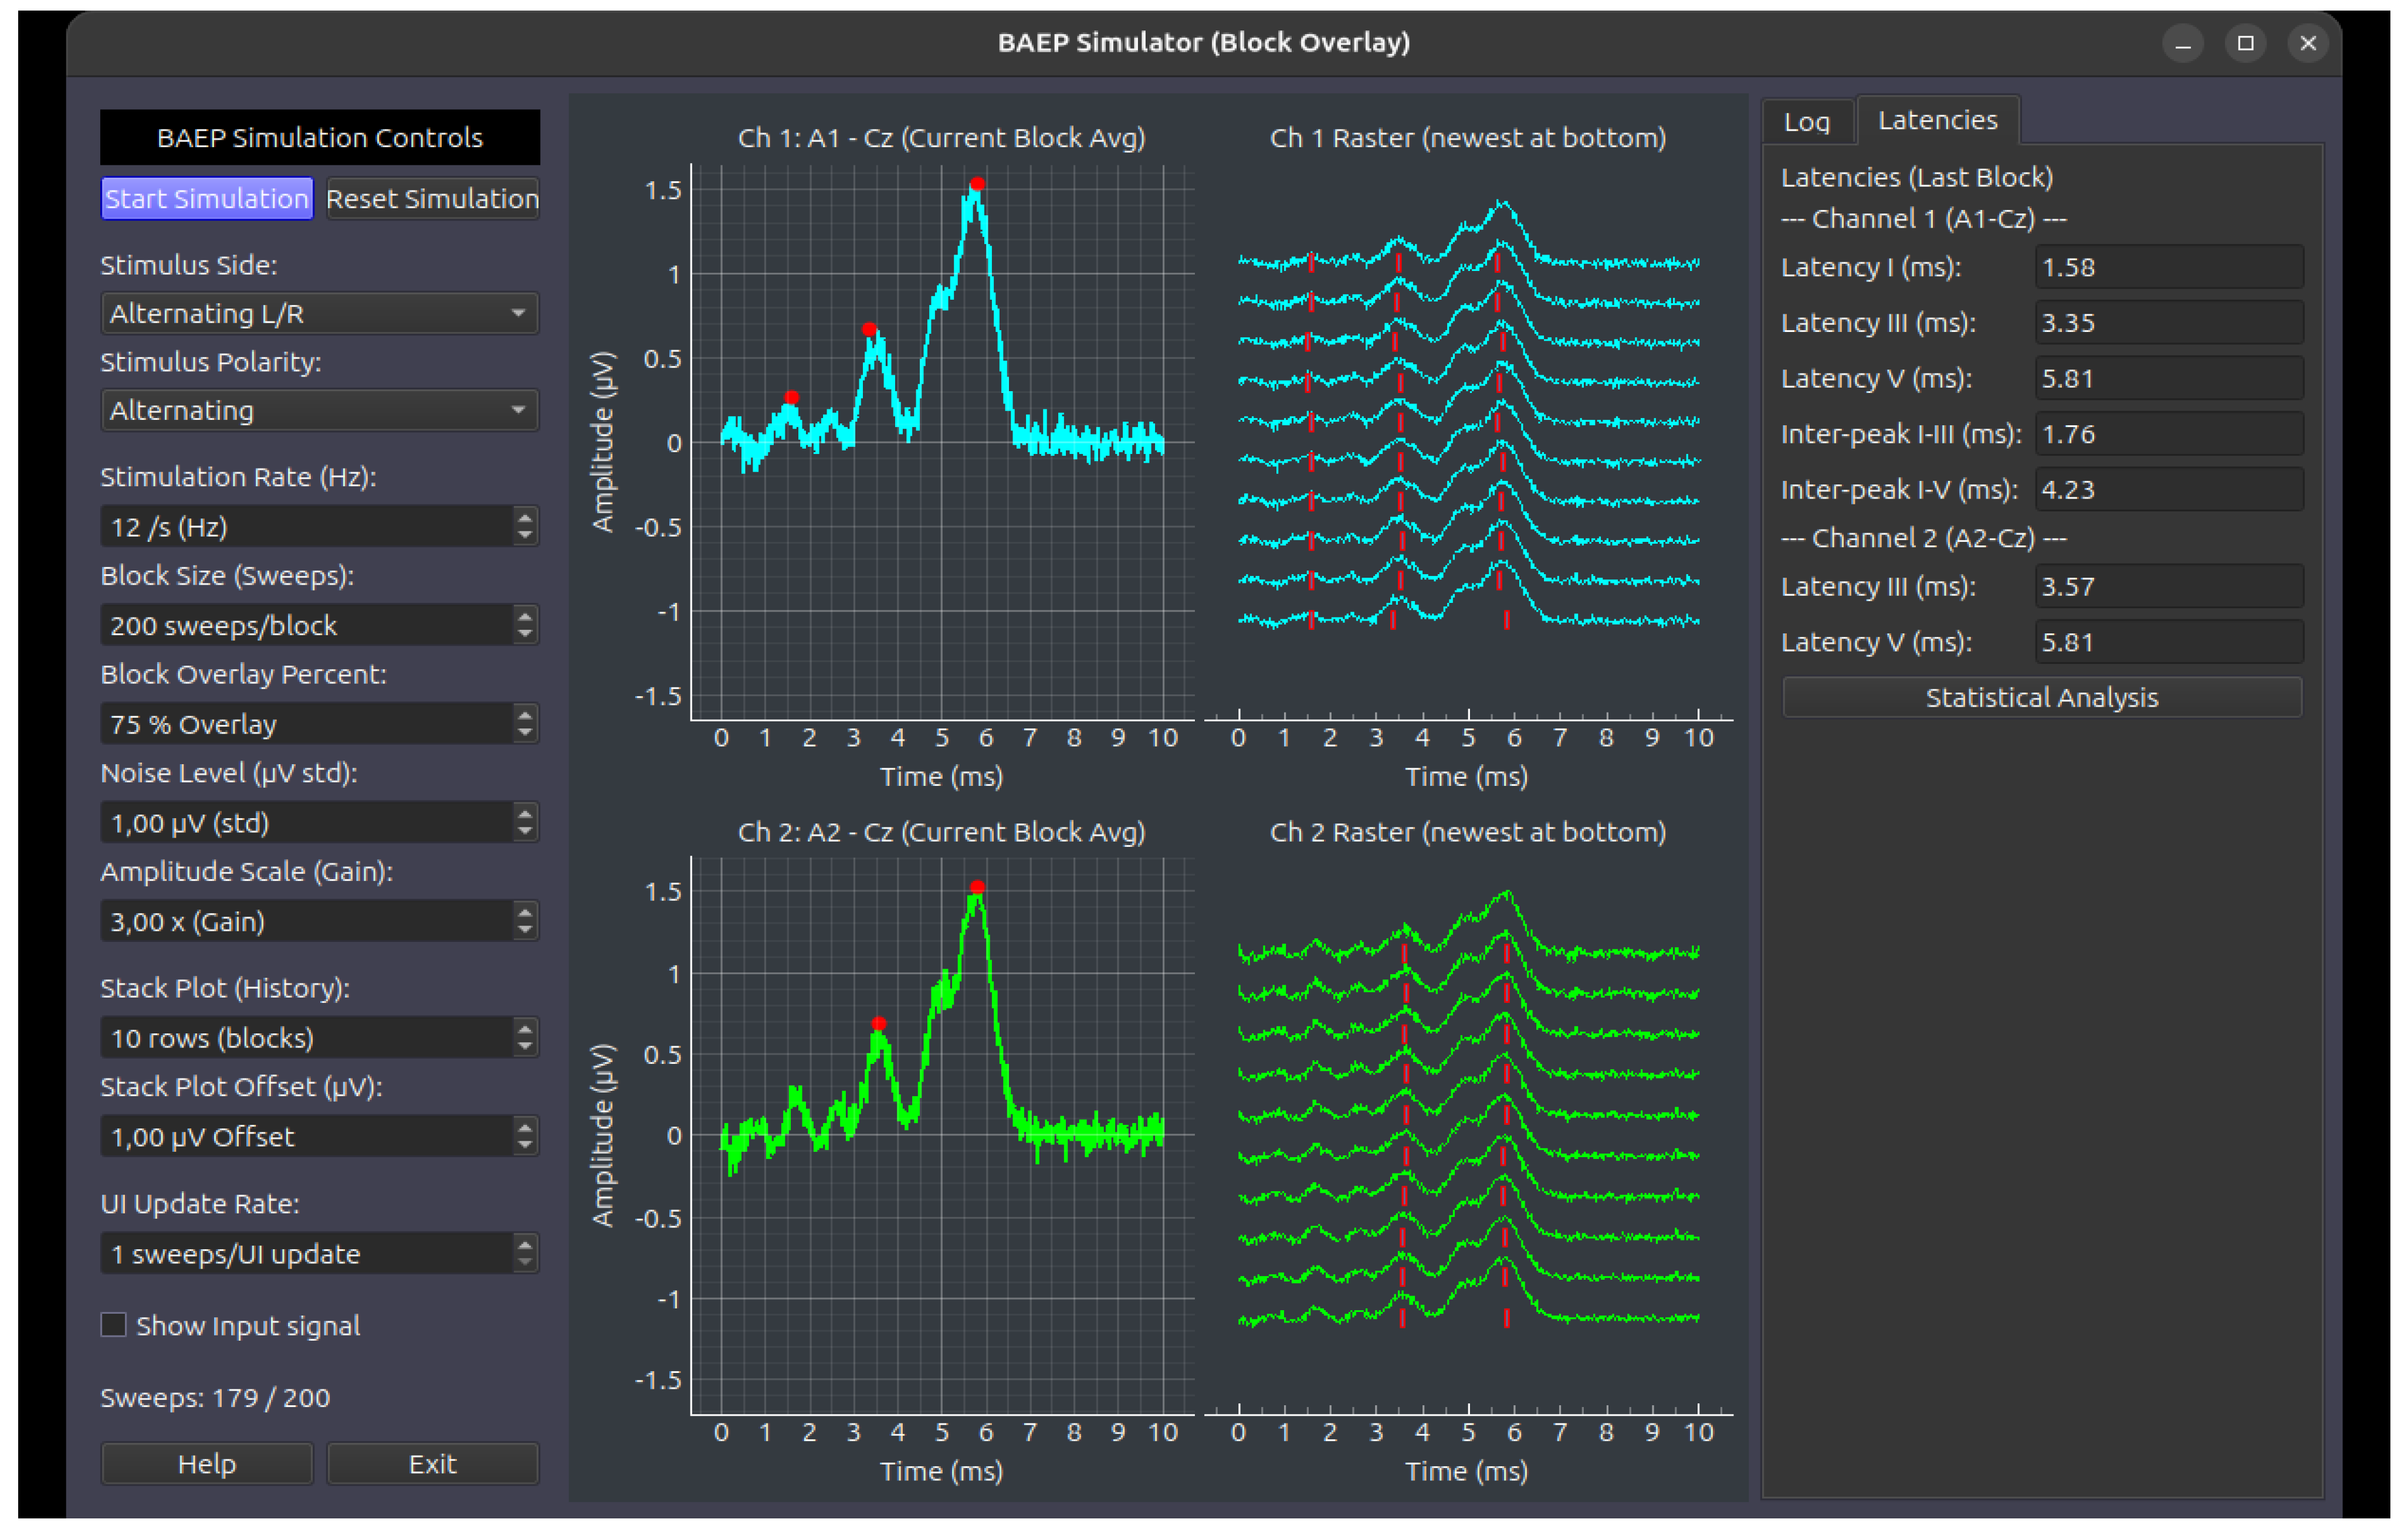The height and width of the screenshot is (1536, 2408).
Task: Click the Channel 1 Latency I field
Action: coord(2169,267)
